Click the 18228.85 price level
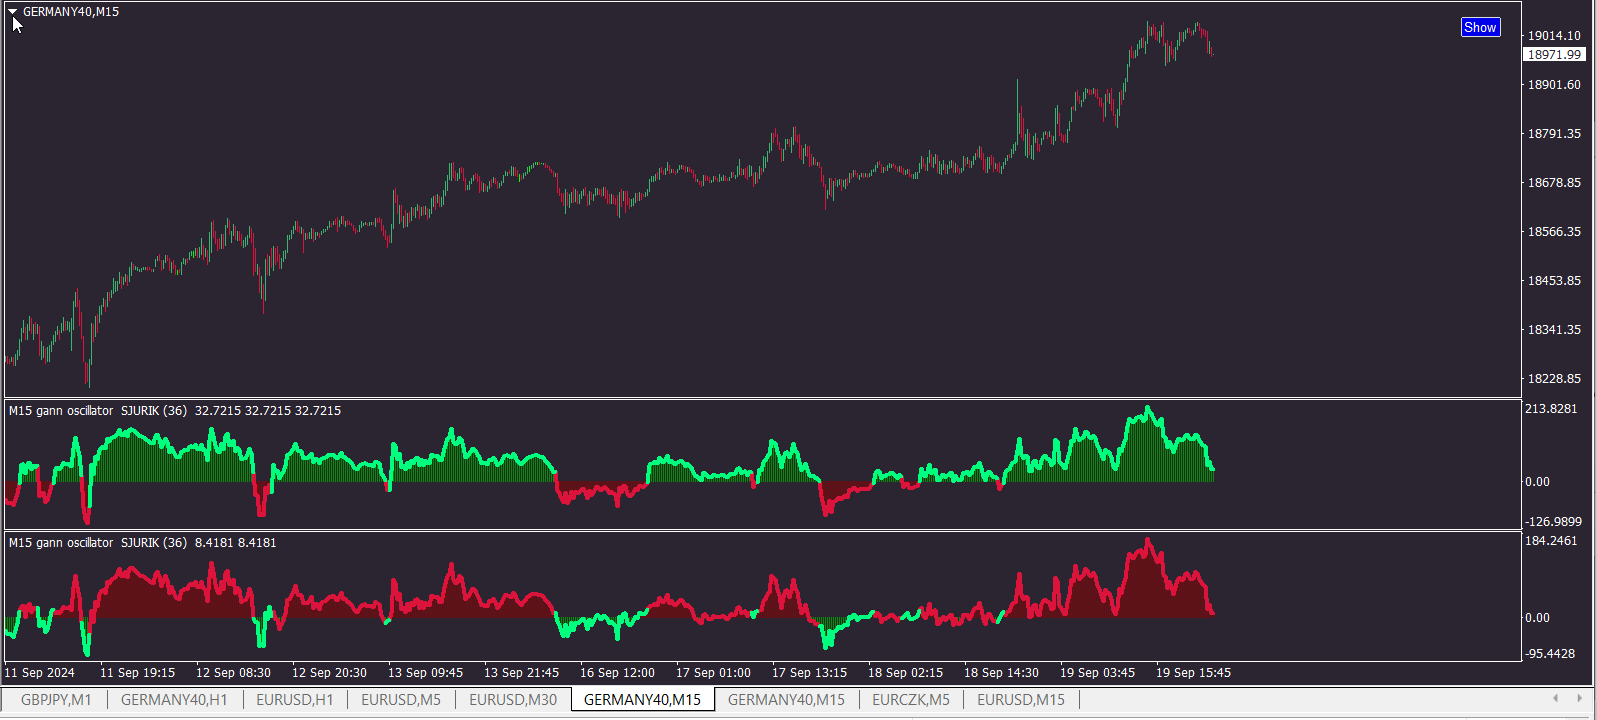The width and height of the screenshot is (1597, 720). (1554, 379)
